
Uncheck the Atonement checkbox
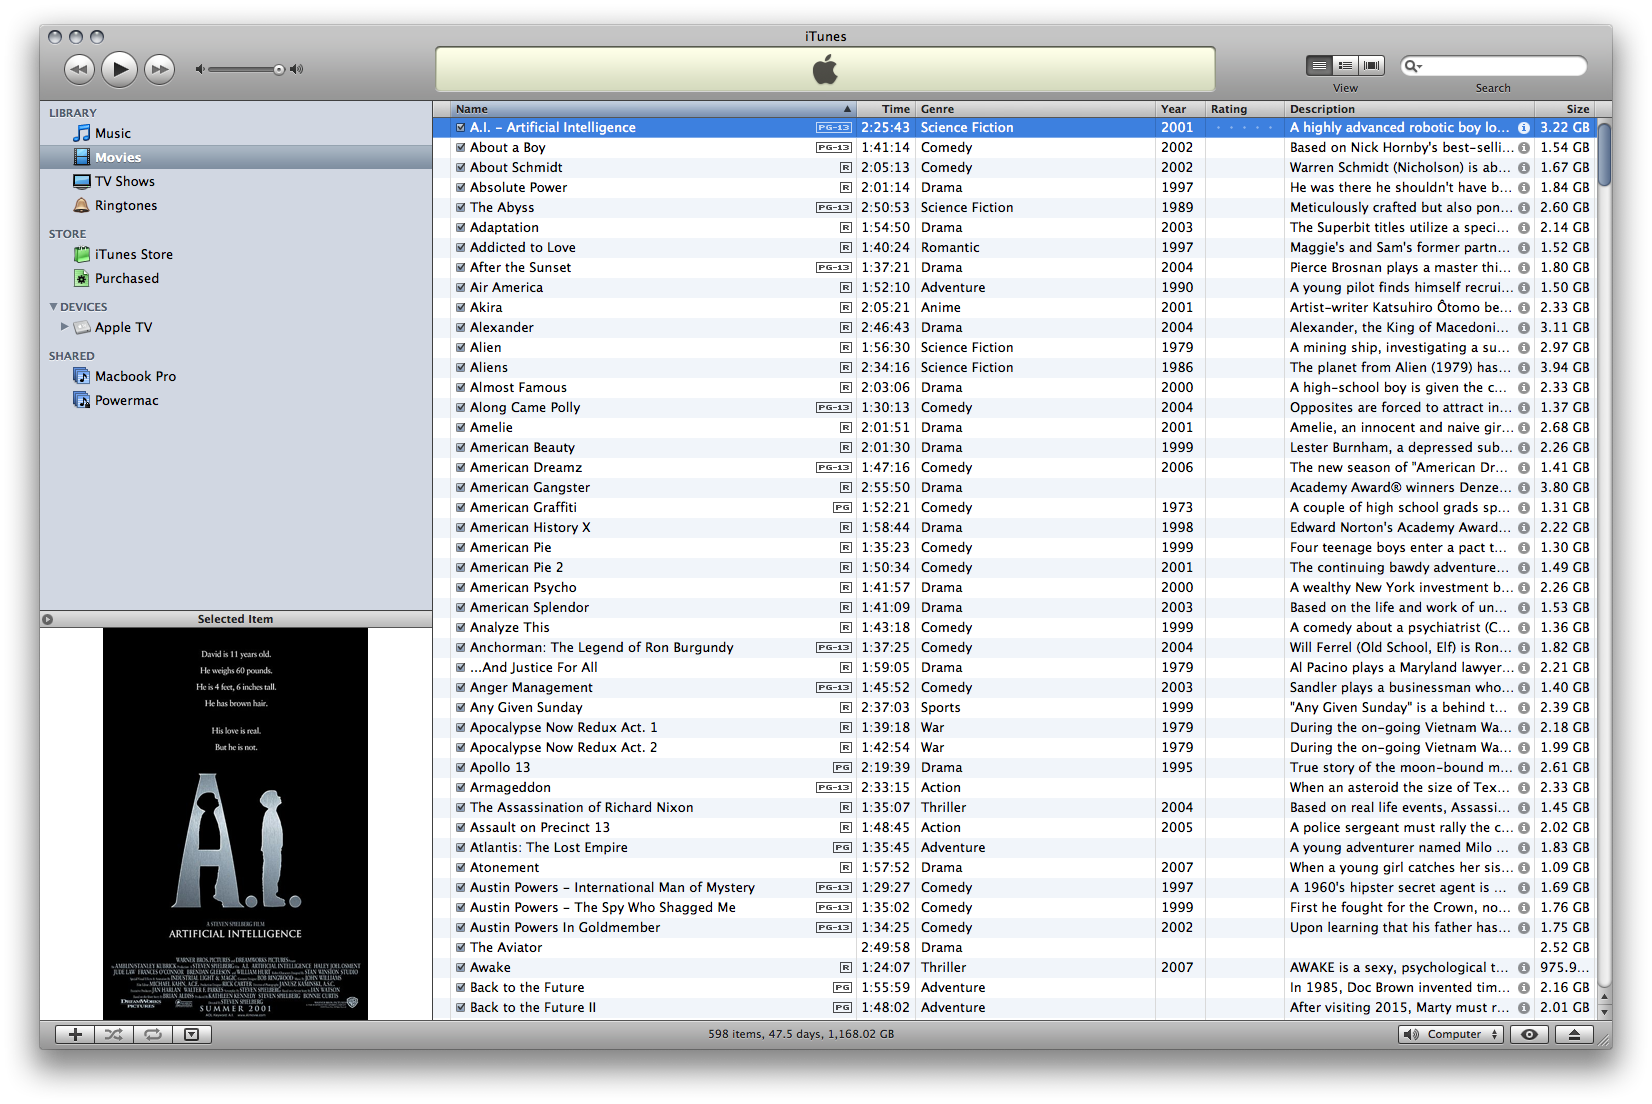tap(460, 867)
